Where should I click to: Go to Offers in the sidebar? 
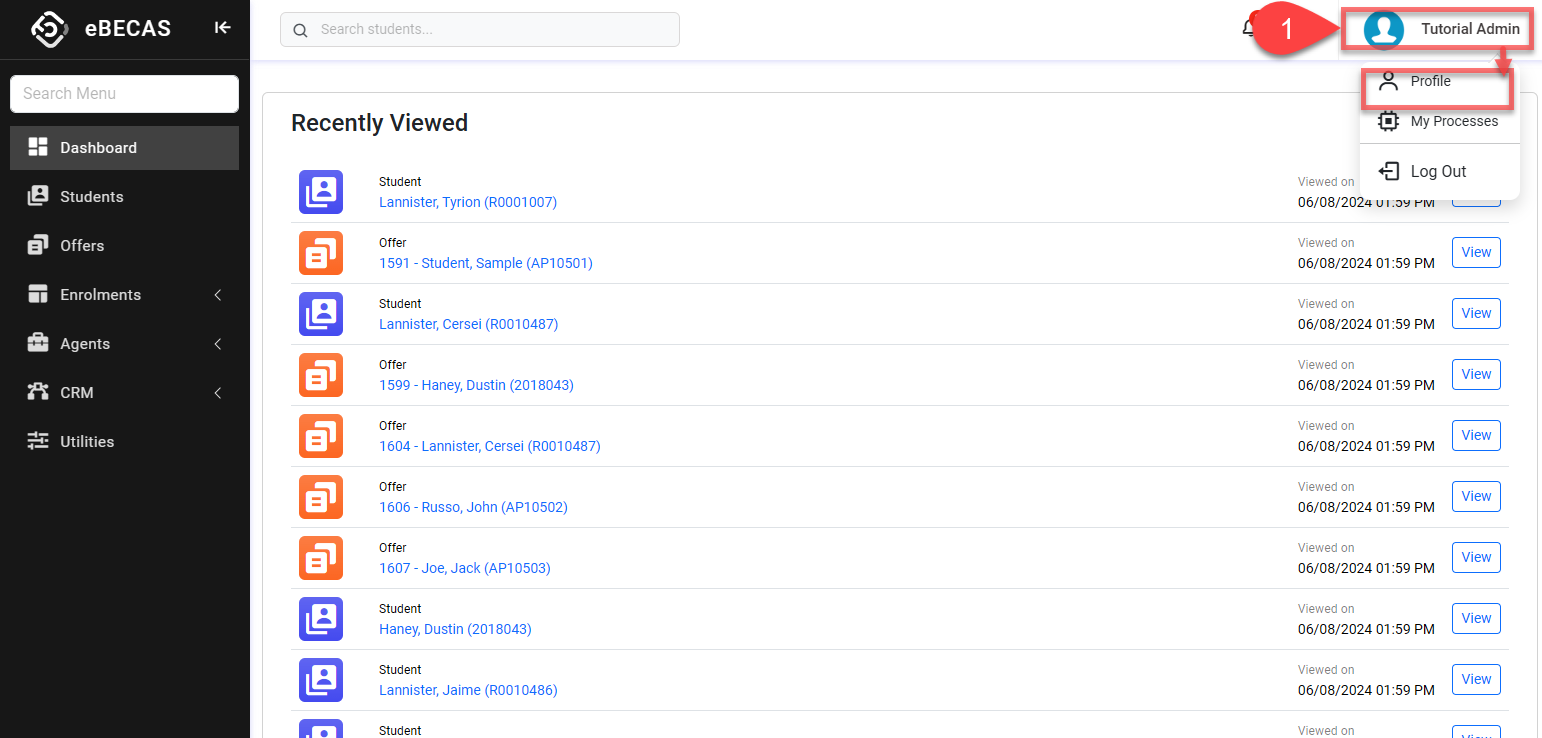click(x=81, y=246)
